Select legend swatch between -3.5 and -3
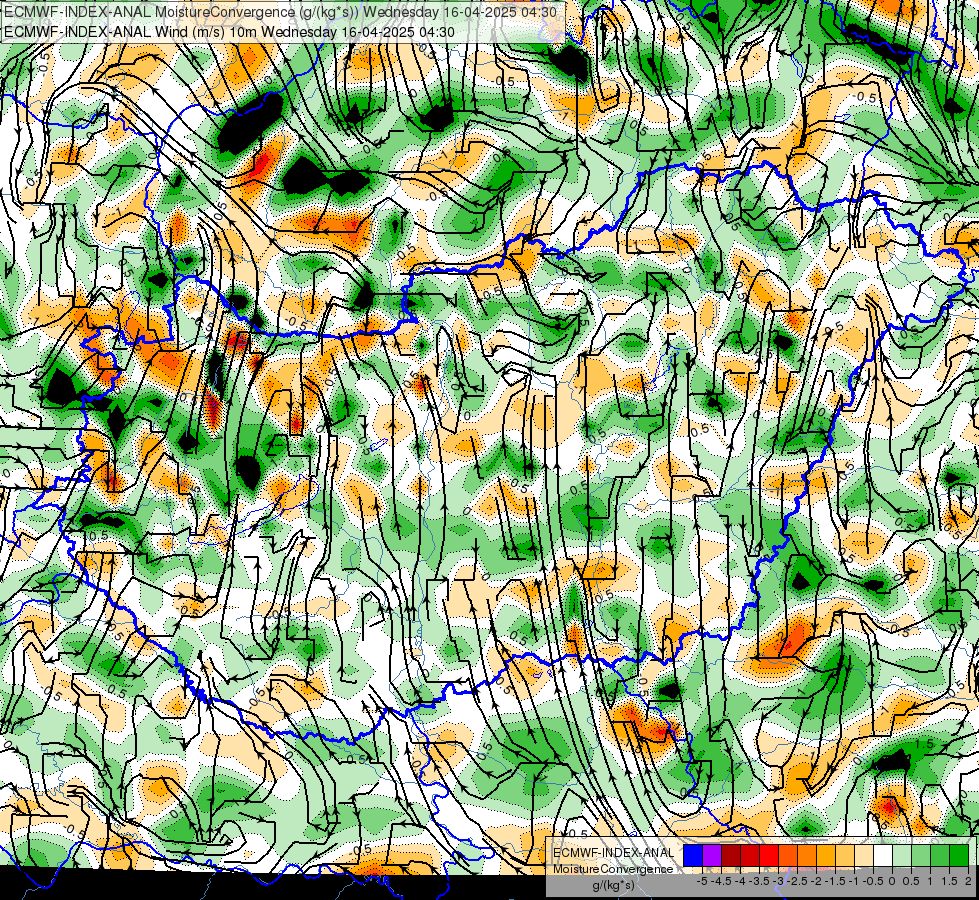 [x=769, y=855]
